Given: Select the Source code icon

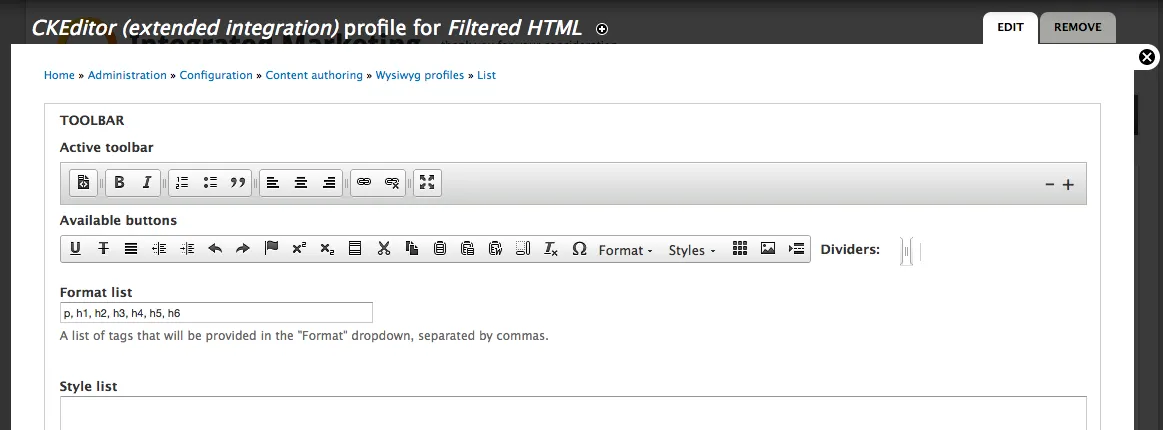Looking at the screenshot, I should [x=83, y=183].
